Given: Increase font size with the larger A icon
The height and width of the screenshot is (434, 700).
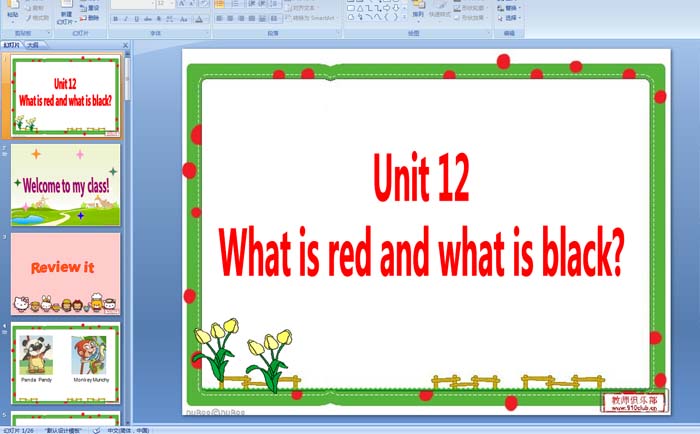Looking at the screenshot, I should 182,4.
